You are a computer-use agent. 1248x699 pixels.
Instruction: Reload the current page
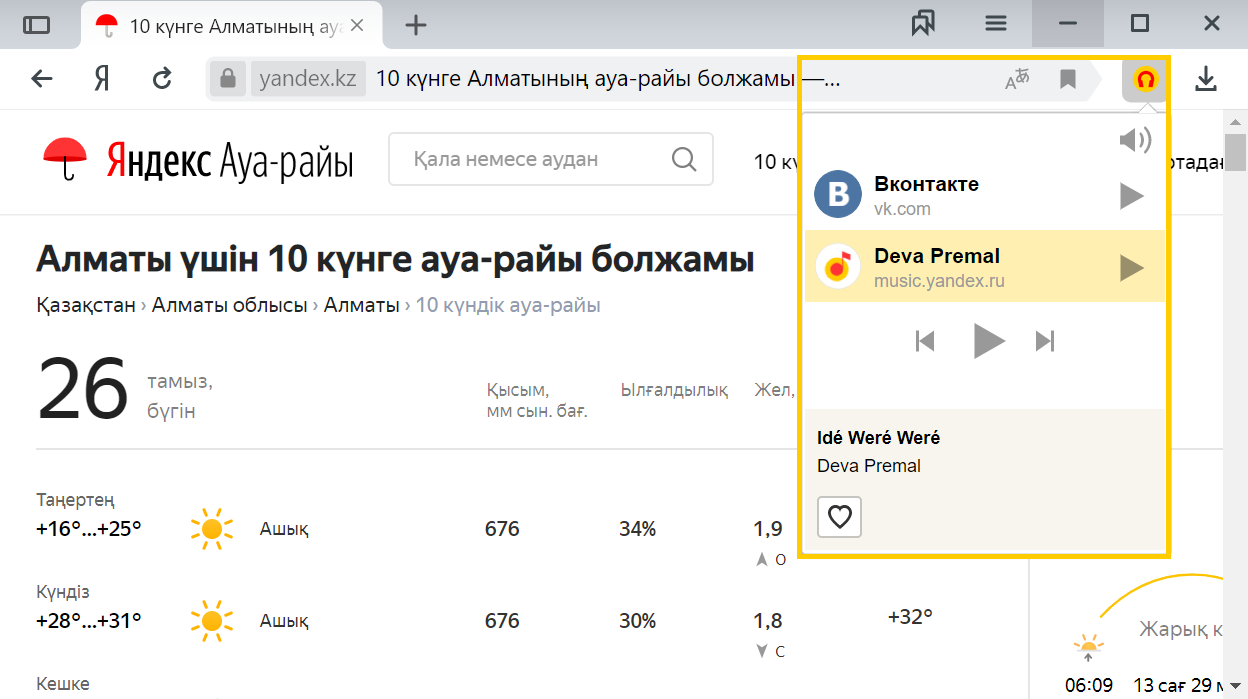[162, 79]
